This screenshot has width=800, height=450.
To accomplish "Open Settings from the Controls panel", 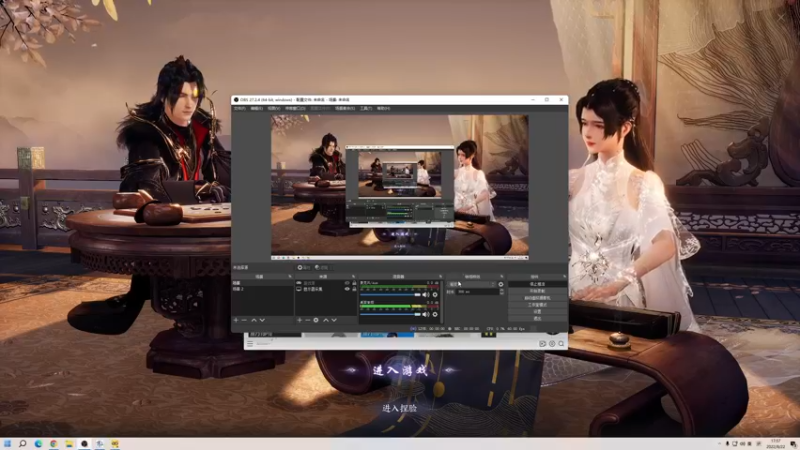I will point(537,311).
